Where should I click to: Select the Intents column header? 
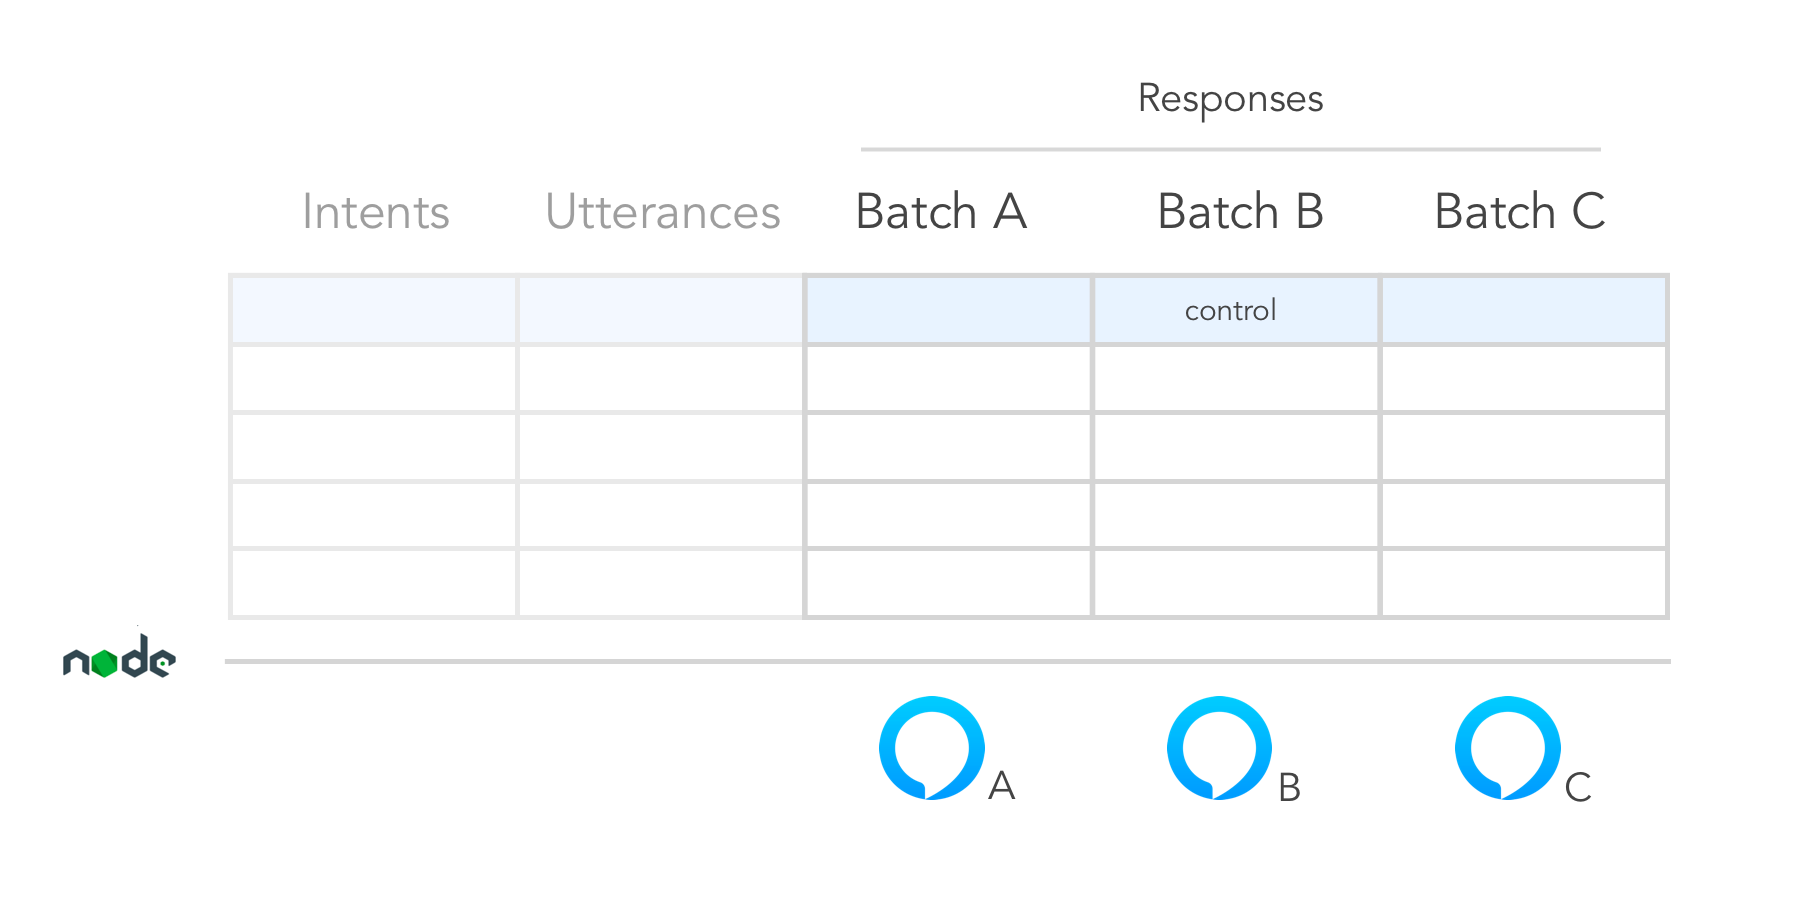[376, 212]
